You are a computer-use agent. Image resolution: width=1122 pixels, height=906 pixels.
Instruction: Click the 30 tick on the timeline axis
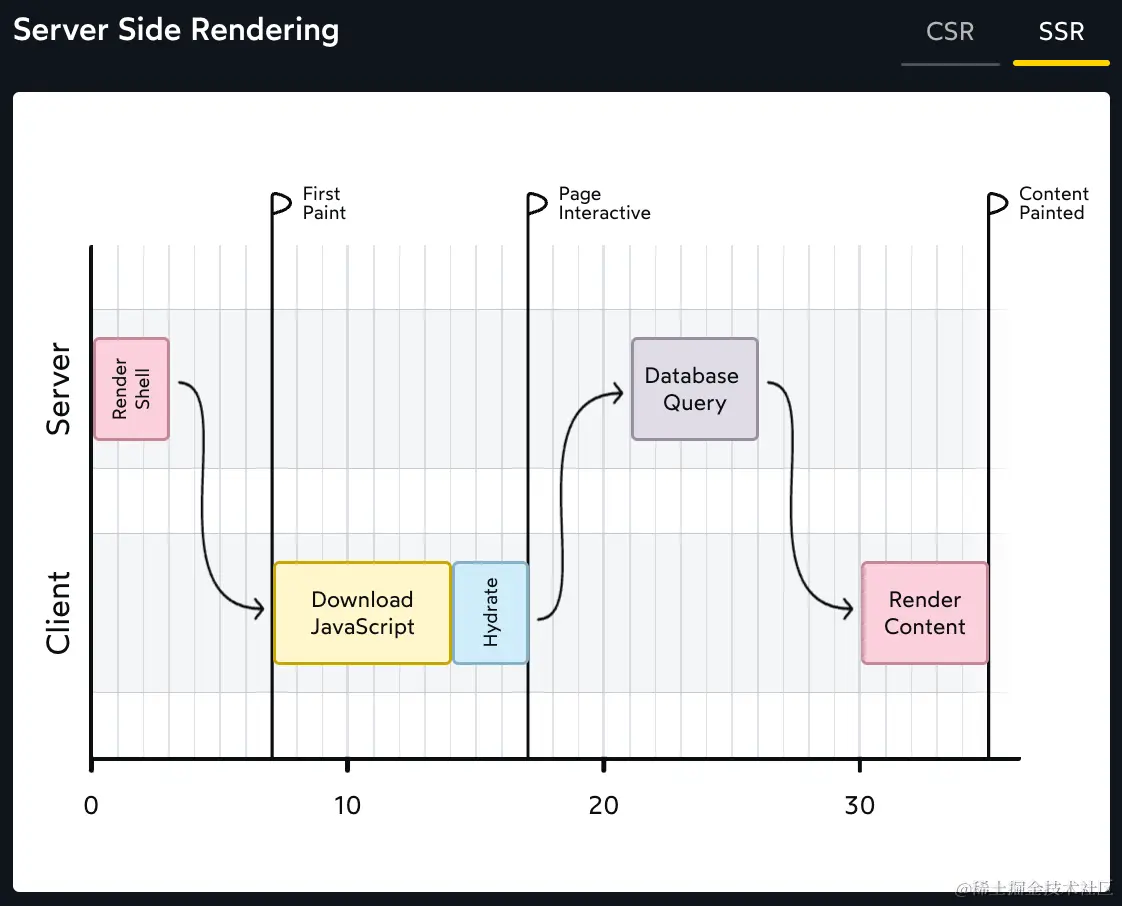(859, 805)
